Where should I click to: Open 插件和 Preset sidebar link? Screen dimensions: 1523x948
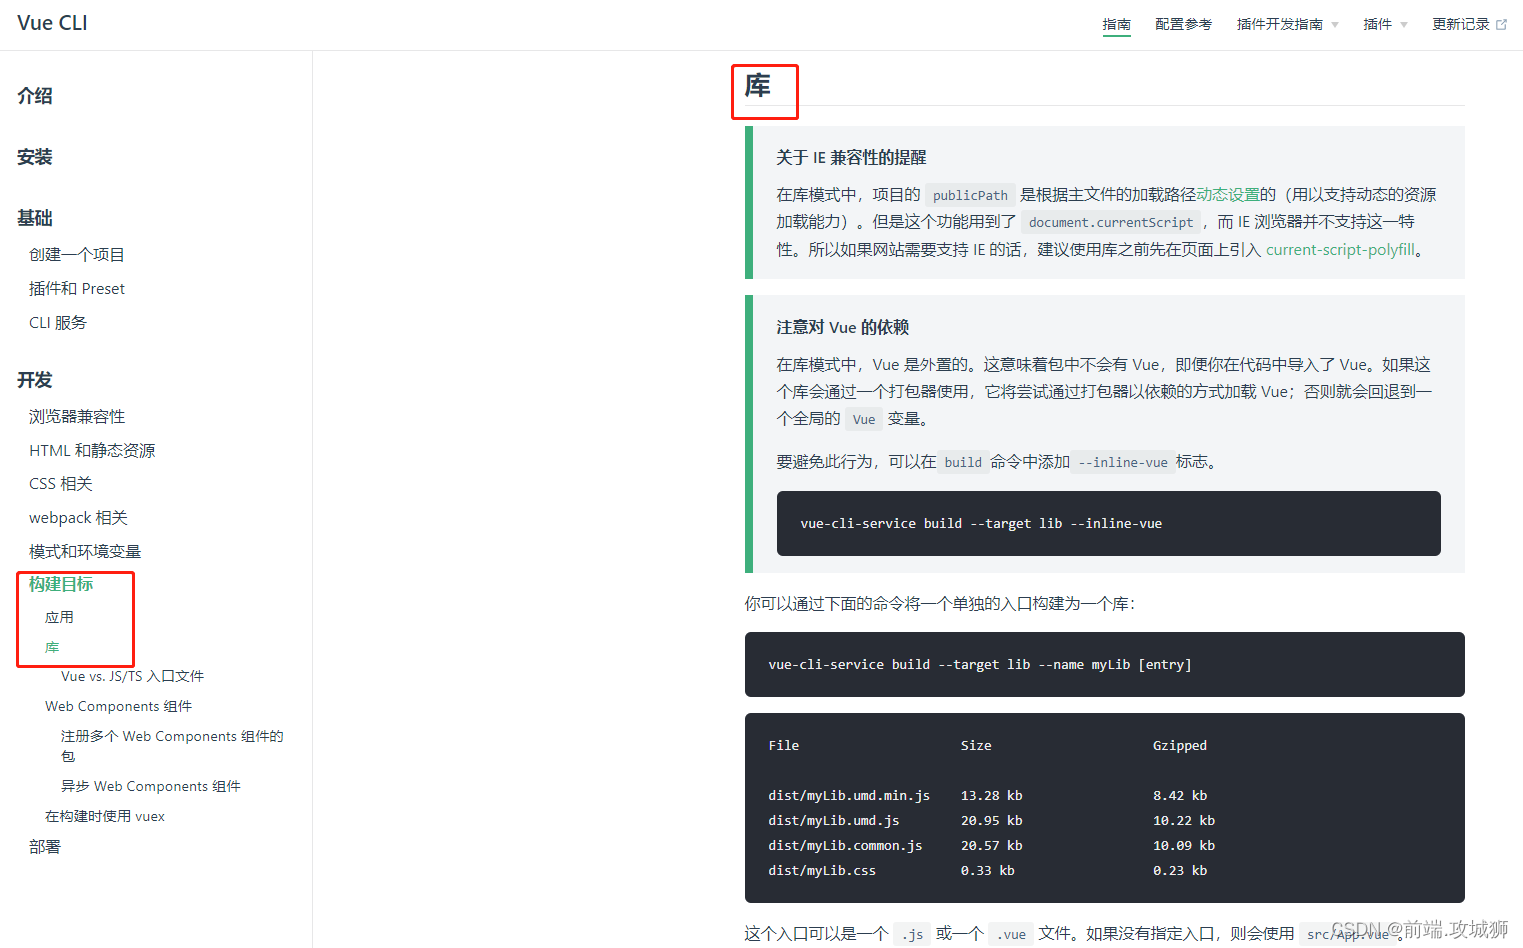tap(77, 289)
